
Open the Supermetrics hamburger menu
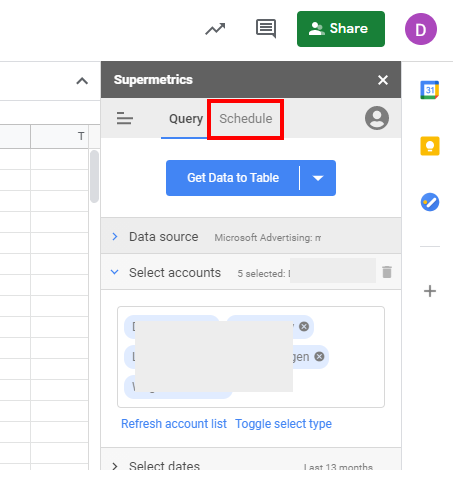[125, 118]
